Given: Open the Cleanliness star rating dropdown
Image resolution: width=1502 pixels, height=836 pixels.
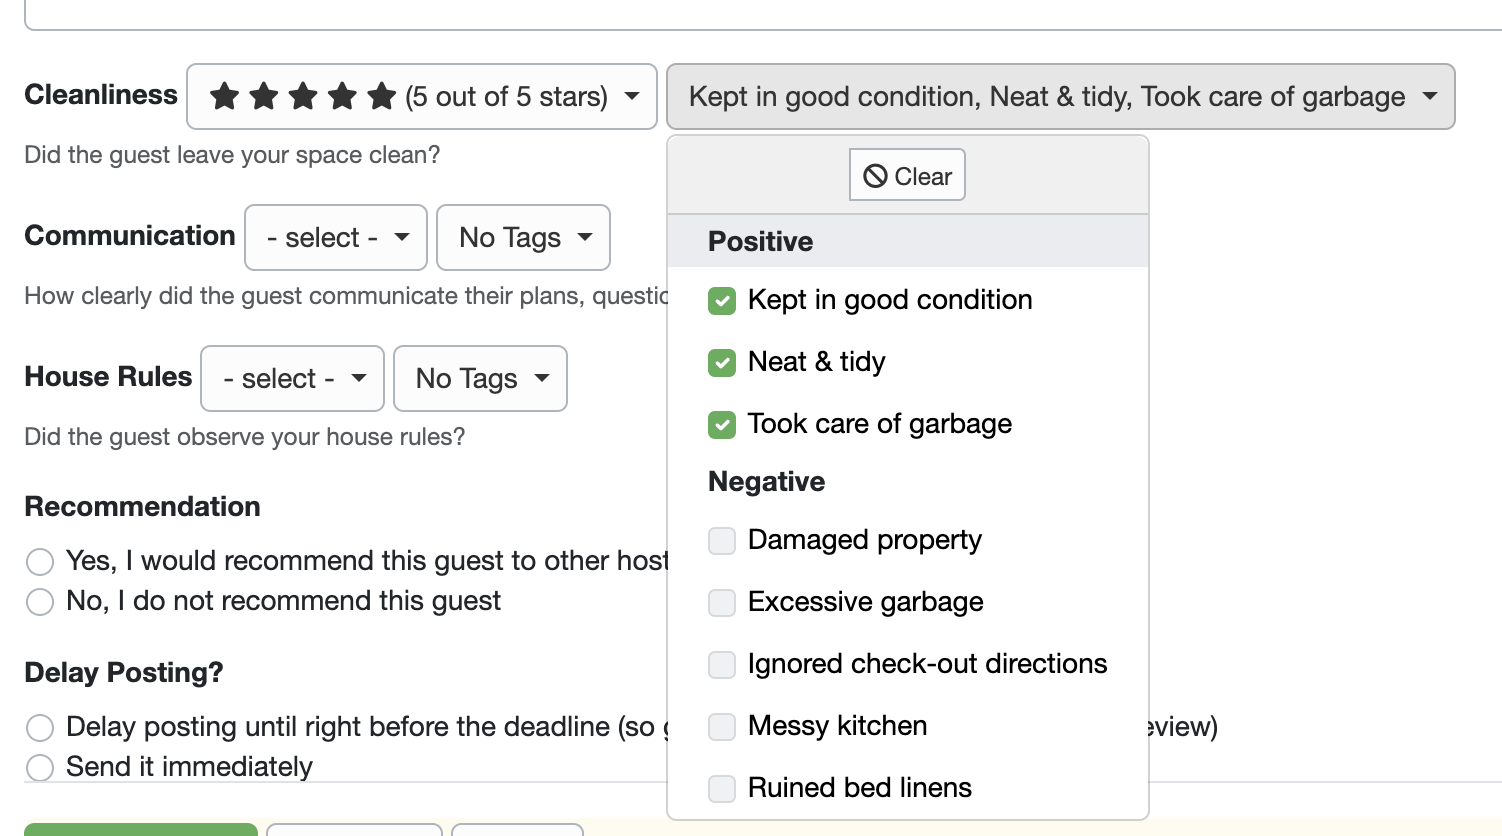Looking at the screenshot, I should (421, 97).
